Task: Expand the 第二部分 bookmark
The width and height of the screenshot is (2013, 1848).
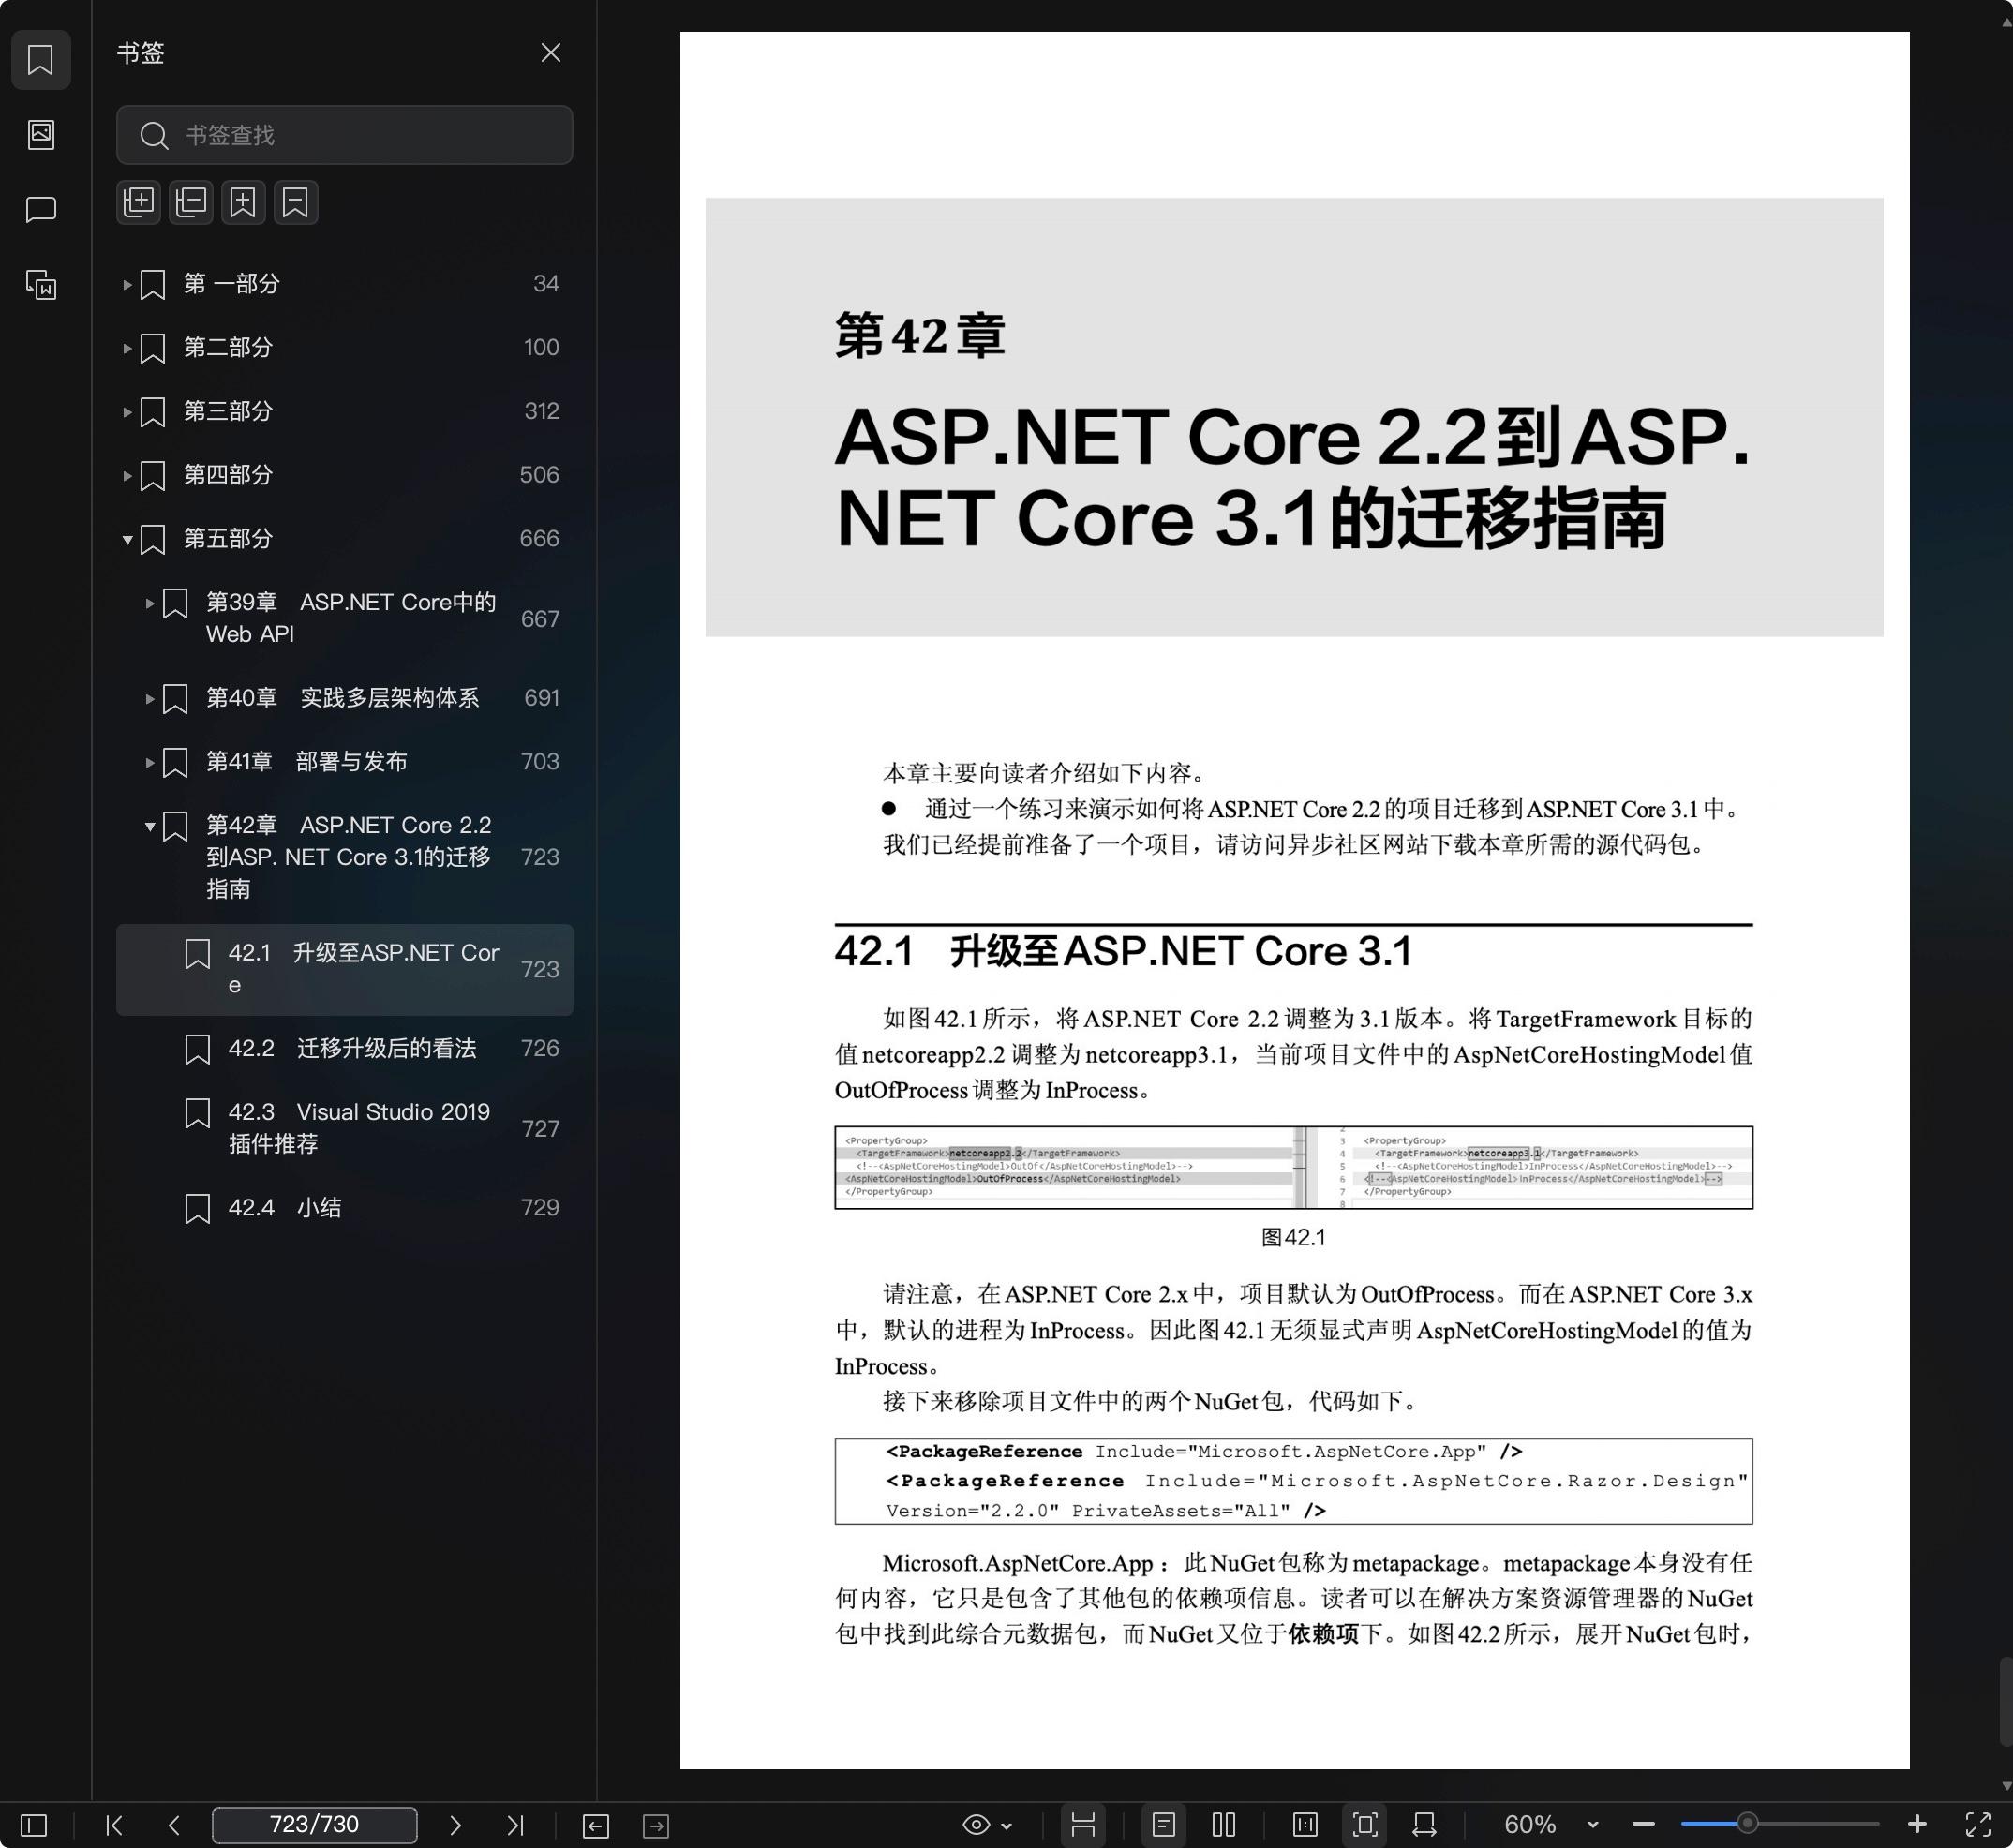Action: coord(127,348)
